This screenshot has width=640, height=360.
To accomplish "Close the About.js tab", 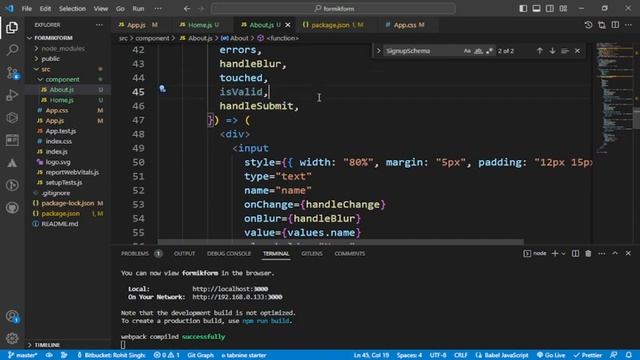I will [x=288, y=25].
